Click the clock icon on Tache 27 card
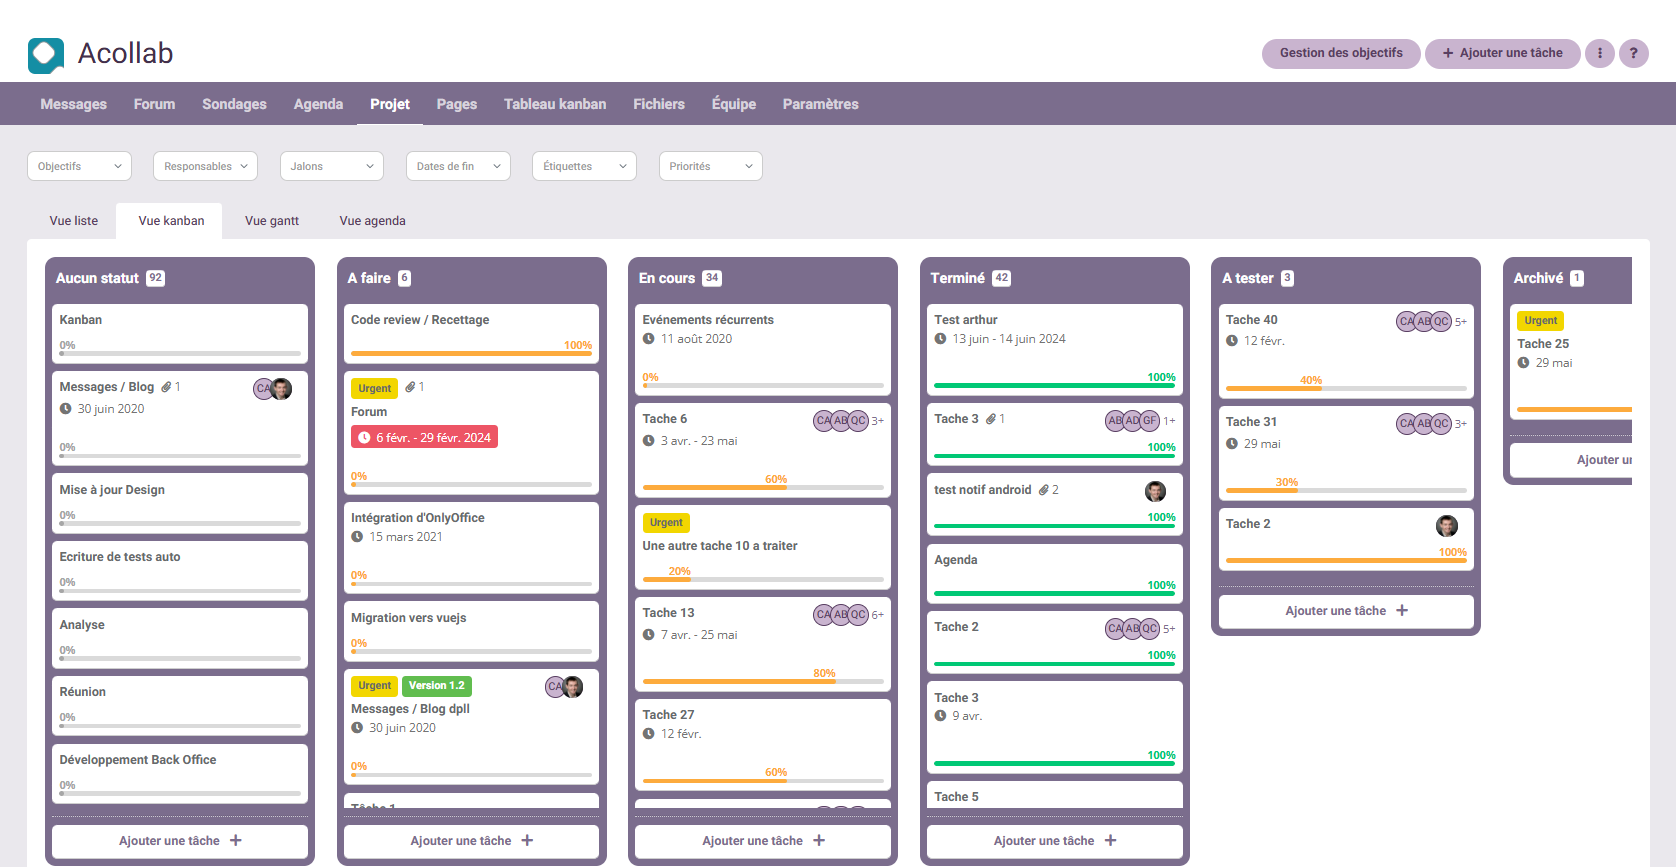Image resolution: width=1676 pixels, height=867 pixels. tap(649, 734)
